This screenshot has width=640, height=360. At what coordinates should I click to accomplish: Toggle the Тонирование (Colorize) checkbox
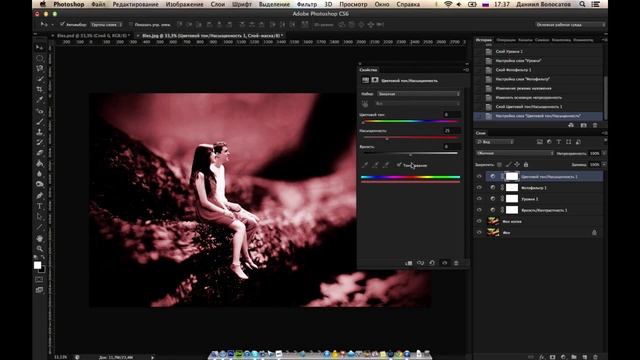click(x=399, y=165)
